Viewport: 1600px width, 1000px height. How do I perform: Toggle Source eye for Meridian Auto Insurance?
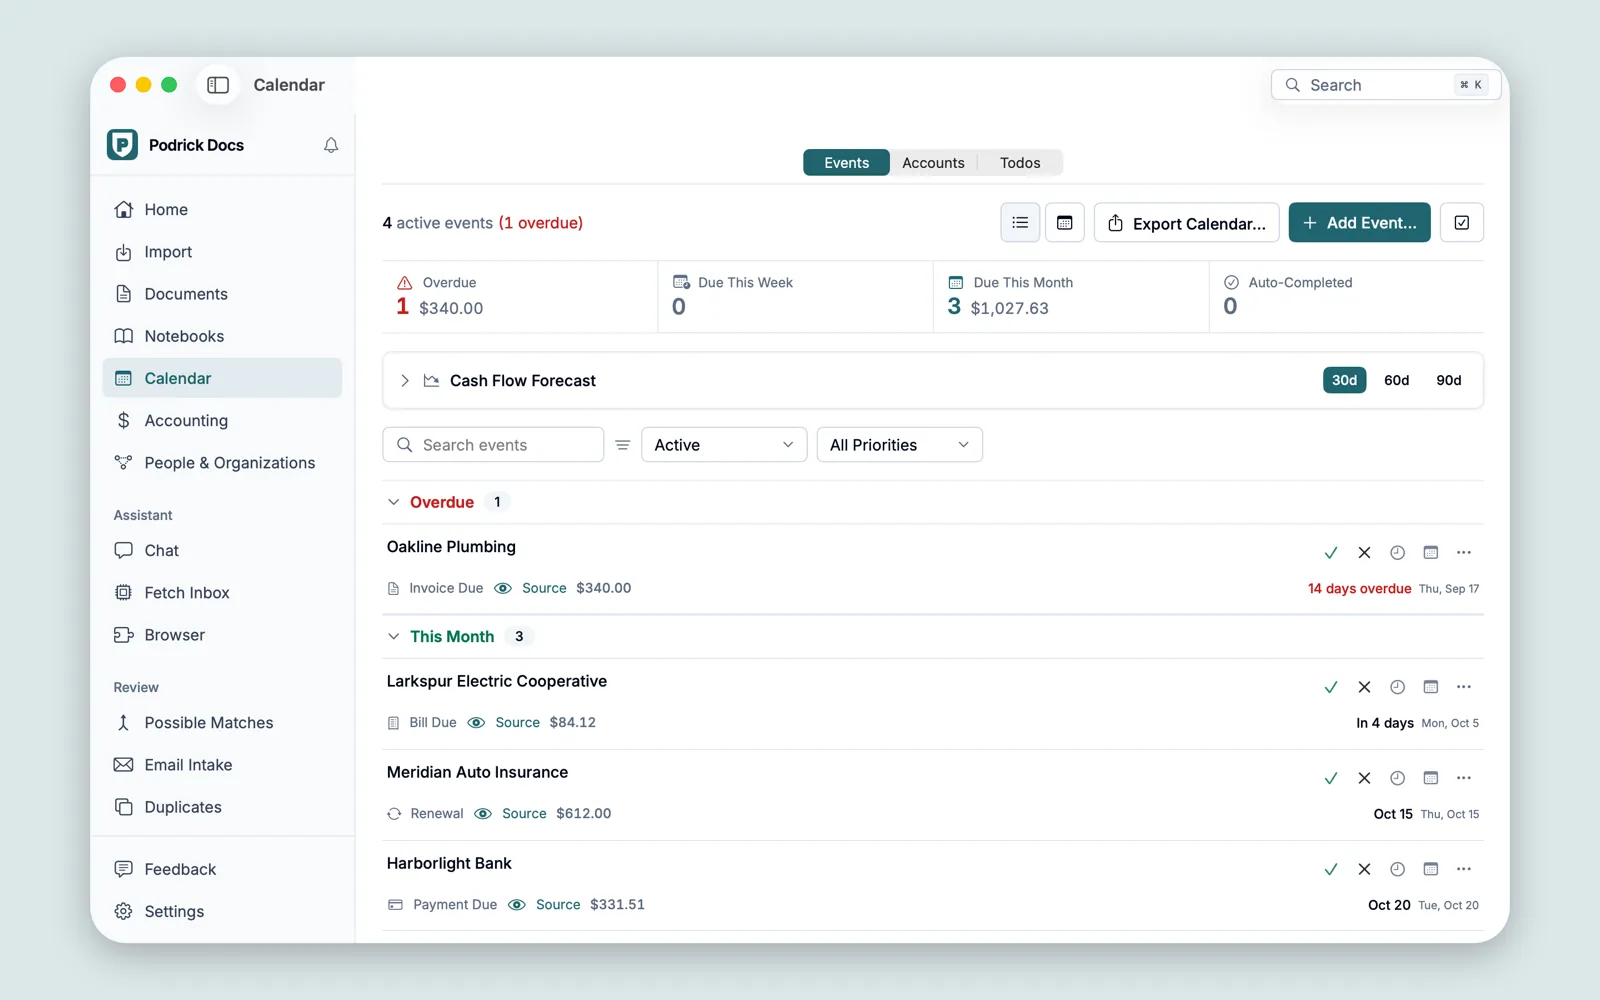click(x=483, y=813)
